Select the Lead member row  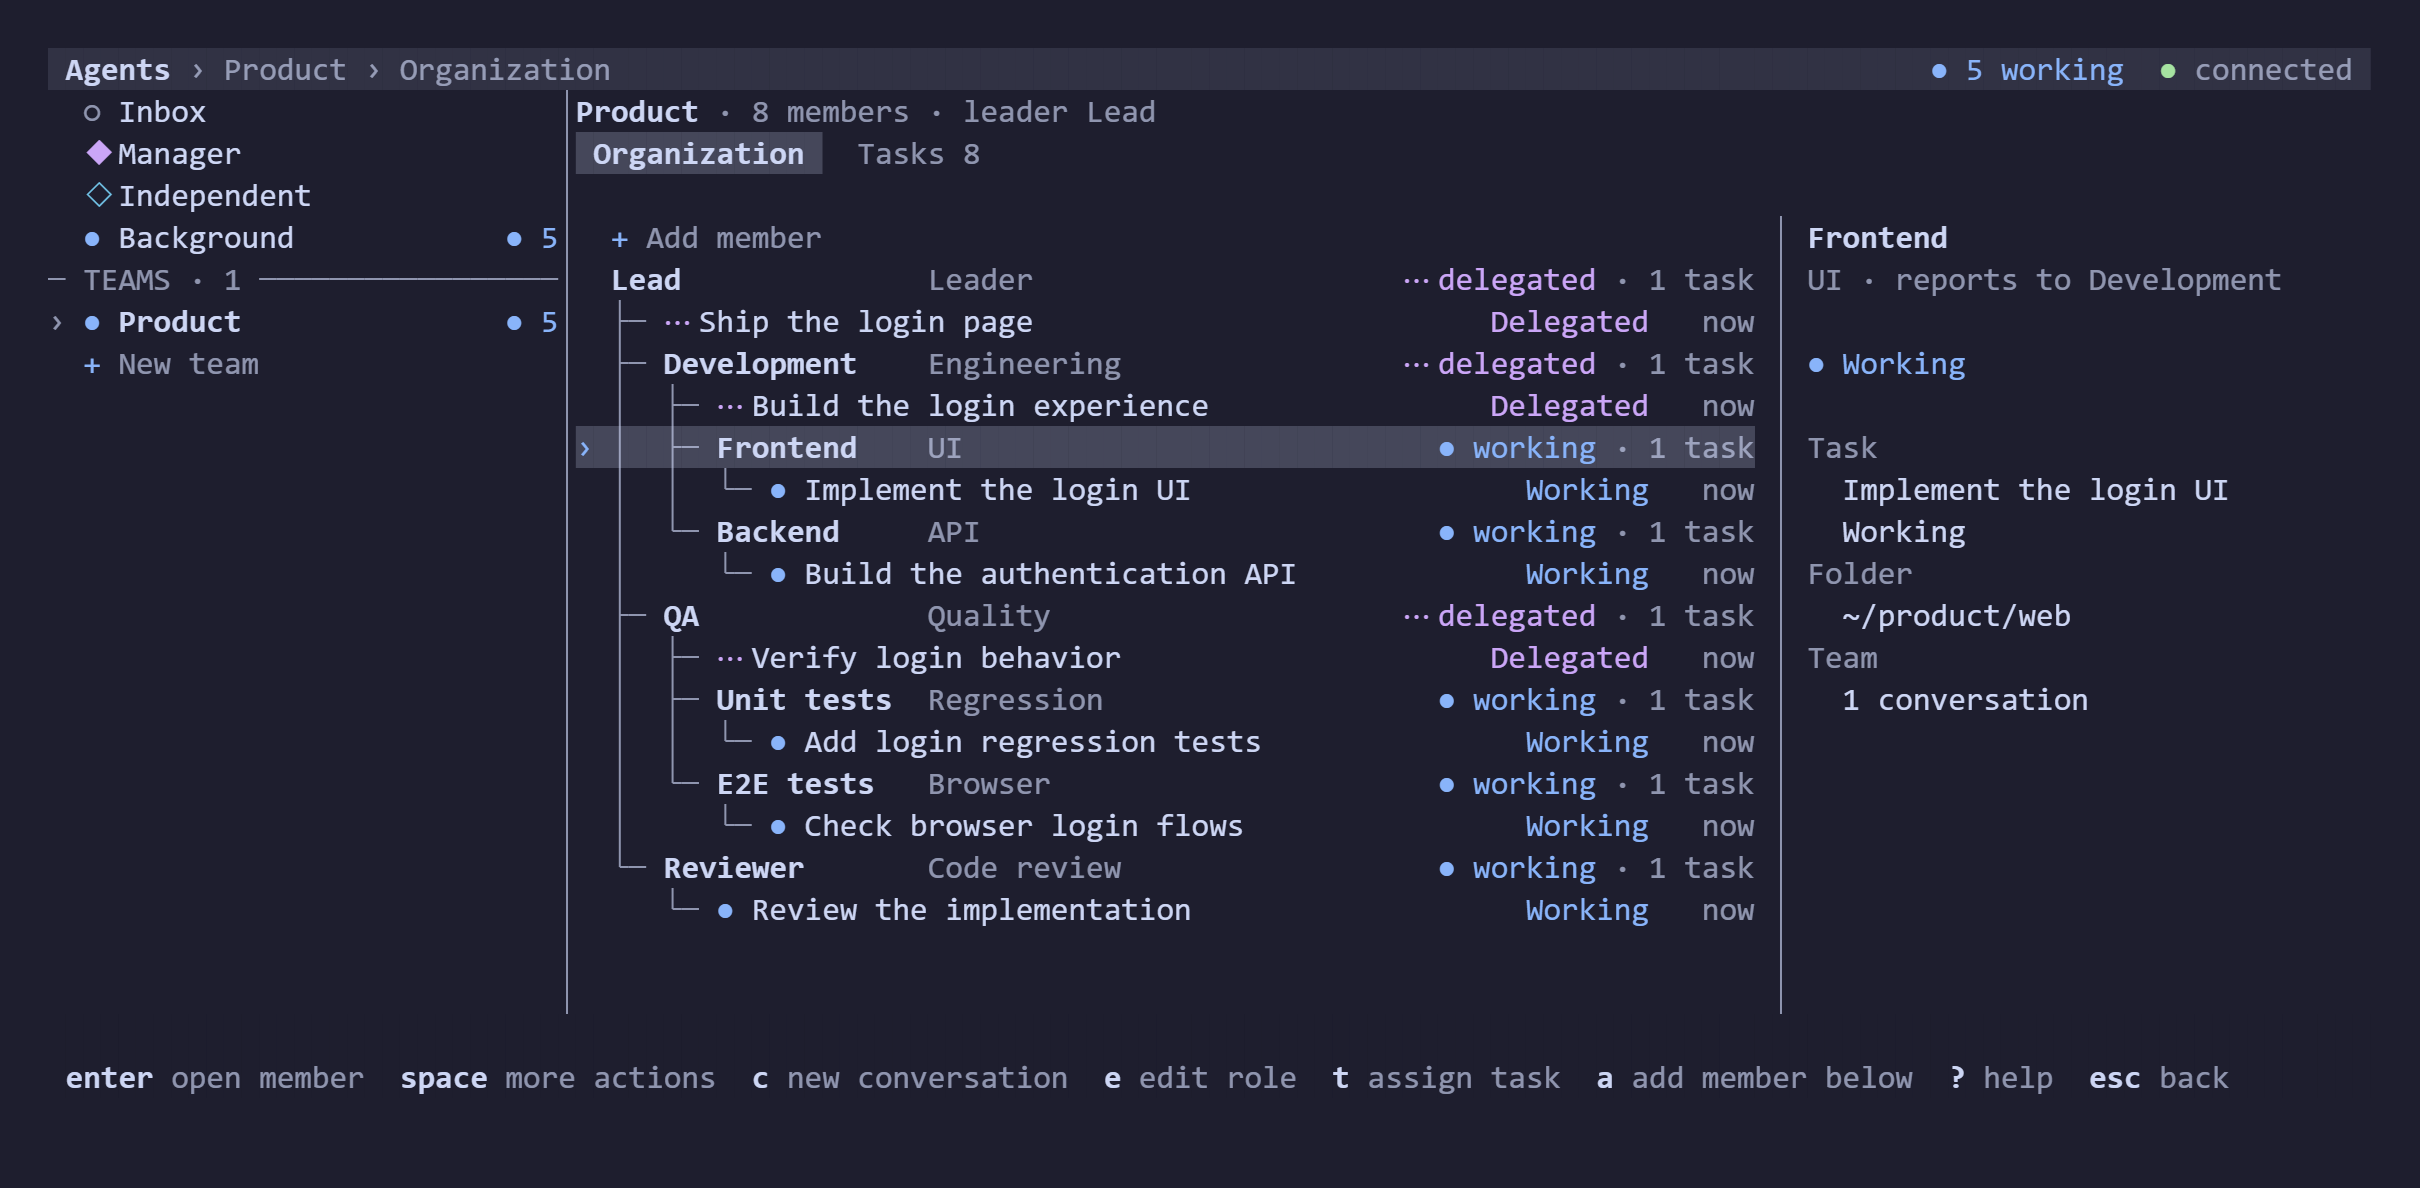pyautogui.click(x=1165, y=280)
